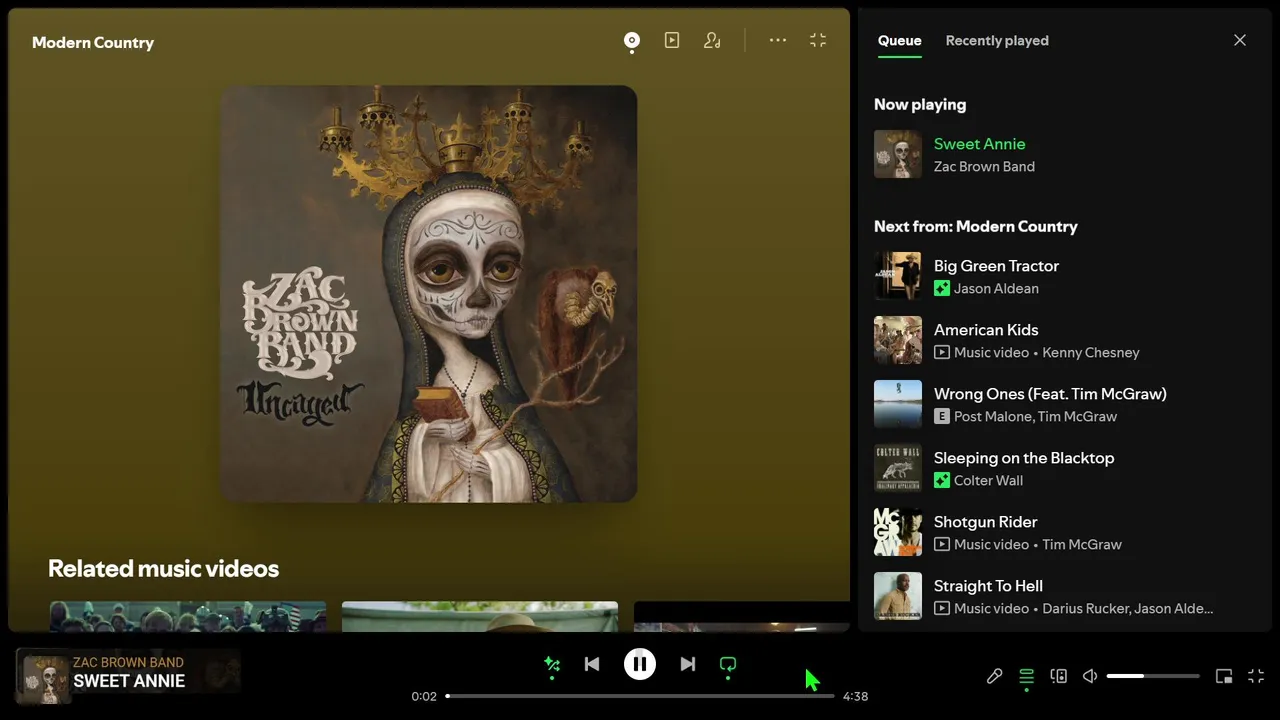Click the explicit E badge on Wrong Ones
1280x720 pixels.
click(941, 416)
